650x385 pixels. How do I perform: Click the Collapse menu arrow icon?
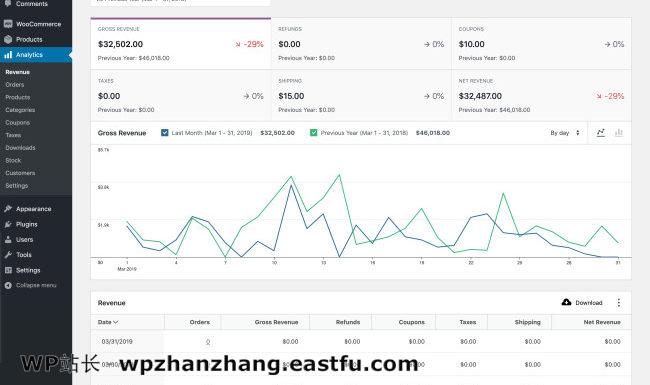[x=8, y=286]
